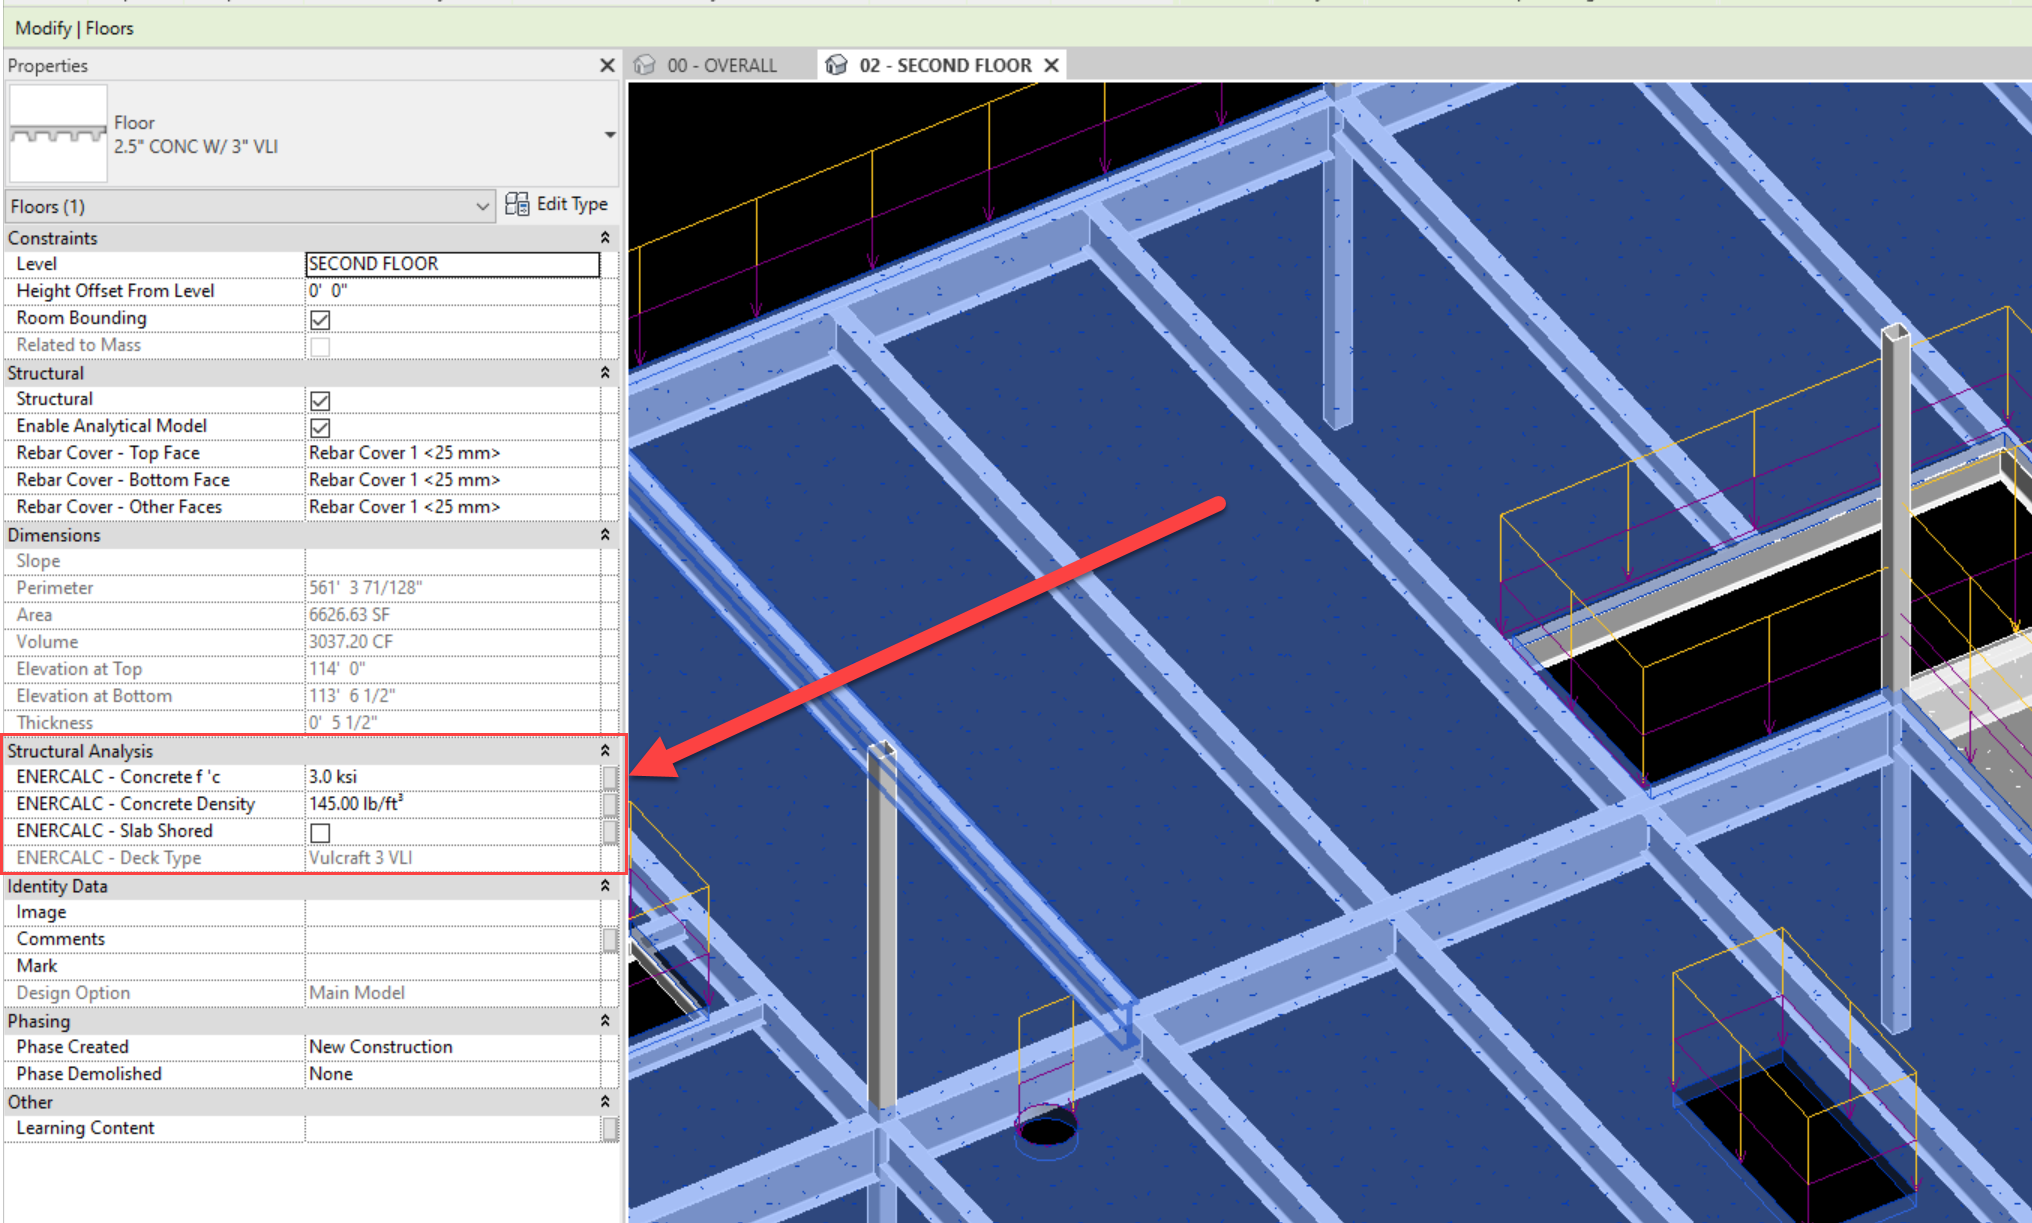Screen dimensions: 2032x1223
Task: Open the floor type selector dropdown arrow
Action: (609, 135)
